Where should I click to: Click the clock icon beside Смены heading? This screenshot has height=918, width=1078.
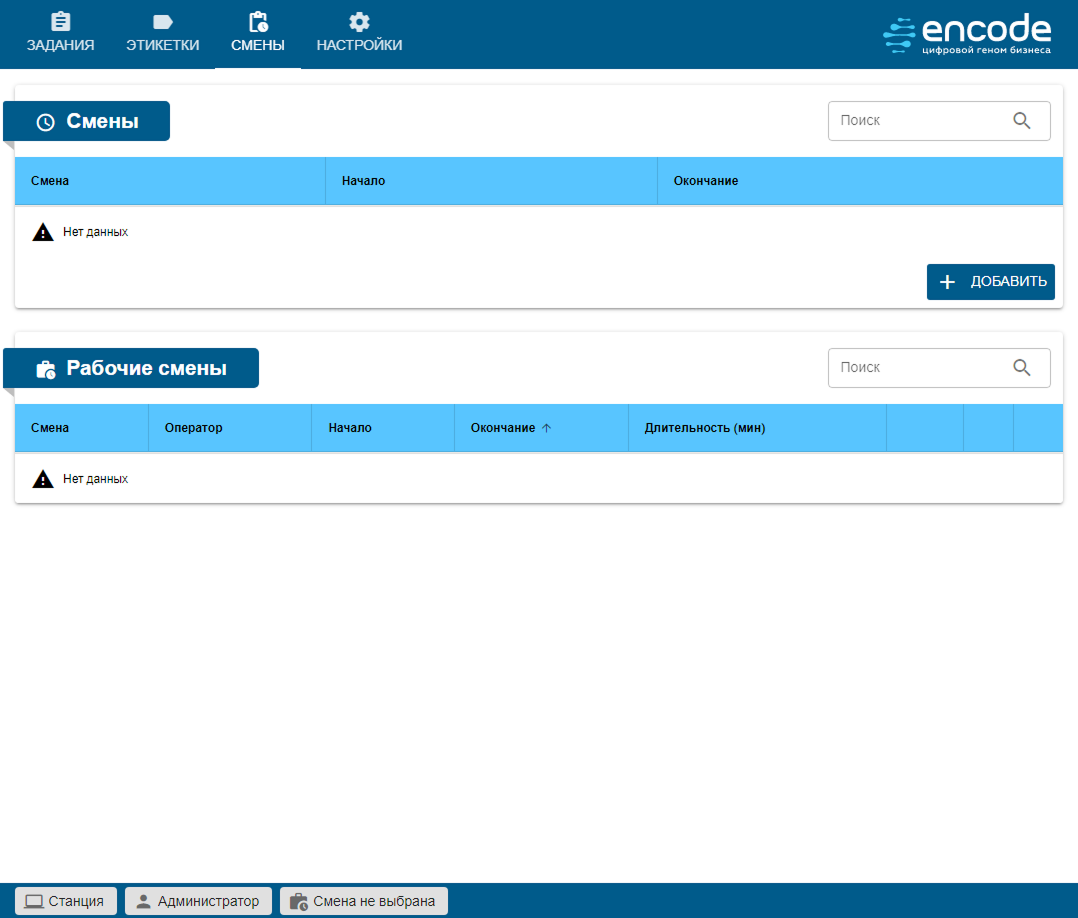[45, 122]
